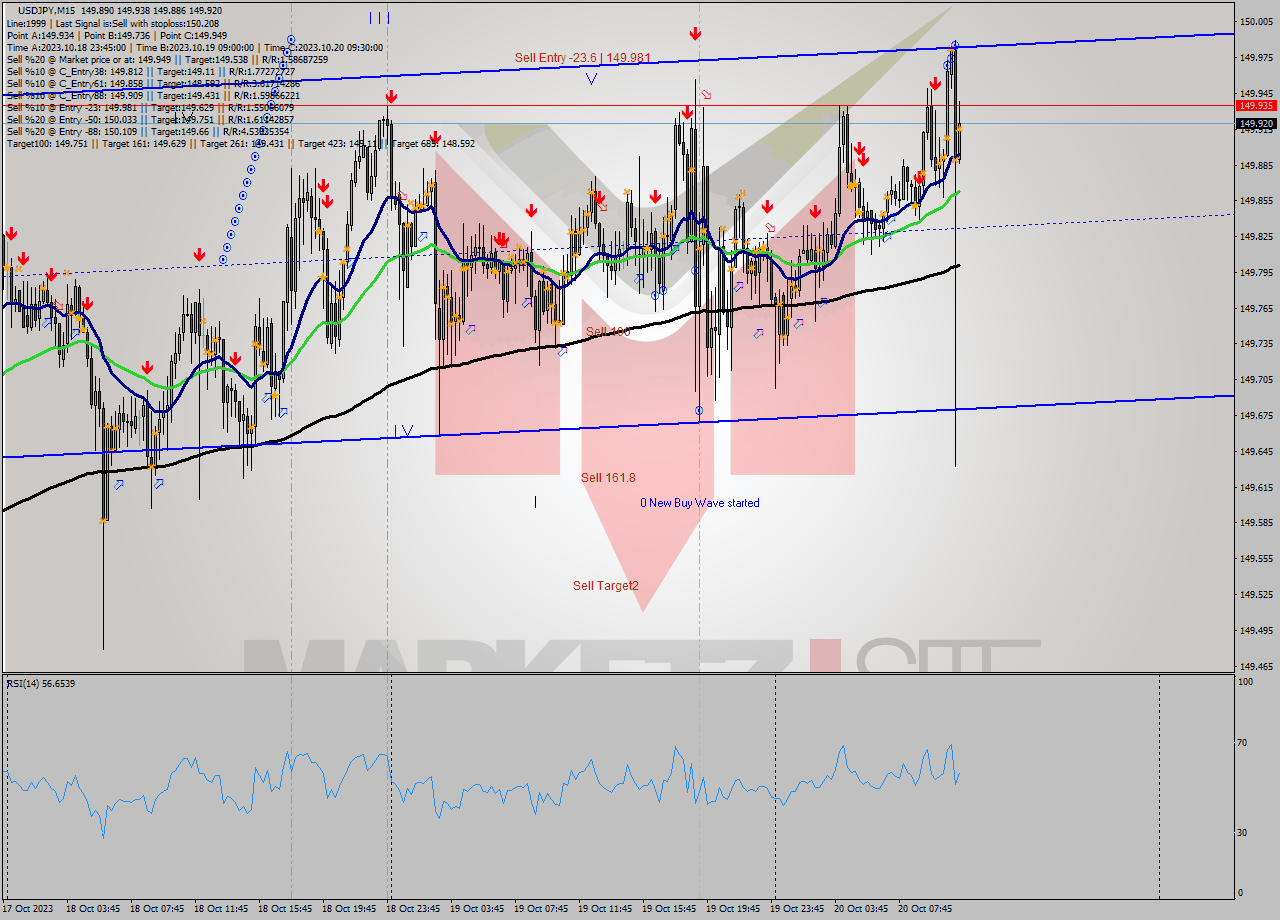
Task: Select a blue buy arrow below the 18 Oct candles
Action: pyautogui.click(x=118, y=484)
